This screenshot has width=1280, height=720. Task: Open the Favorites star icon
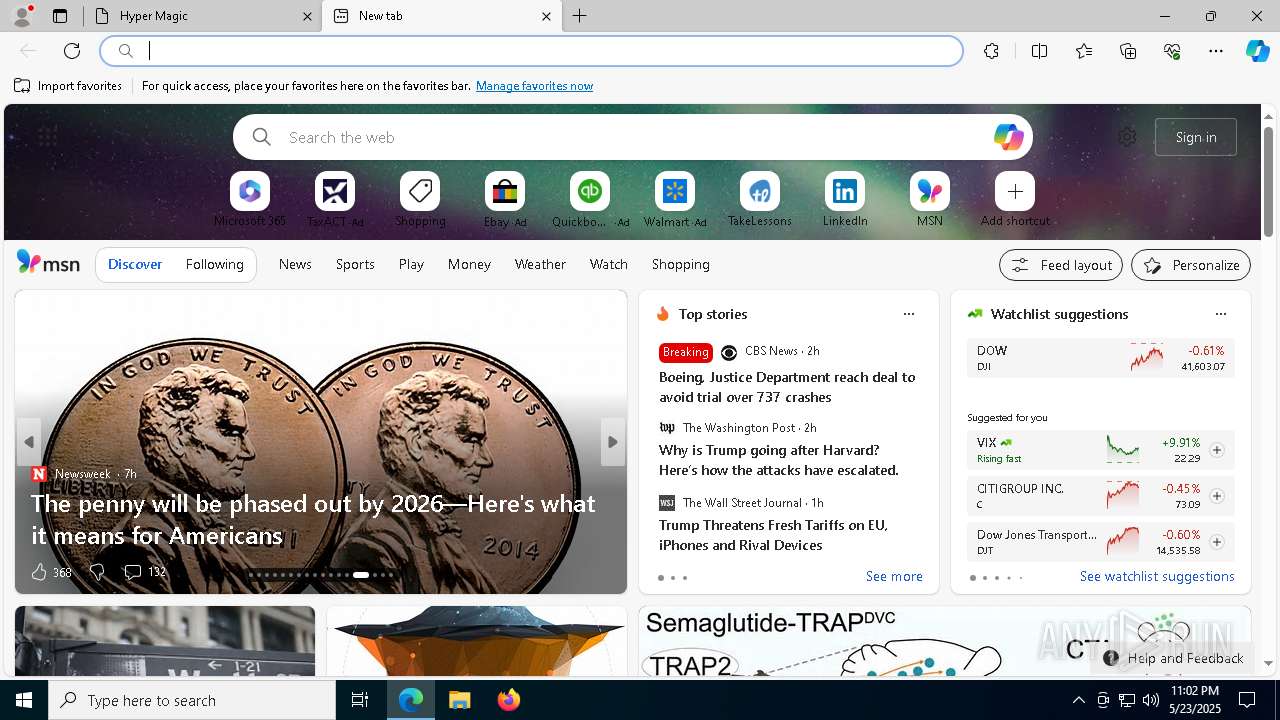pos(1084,51)
